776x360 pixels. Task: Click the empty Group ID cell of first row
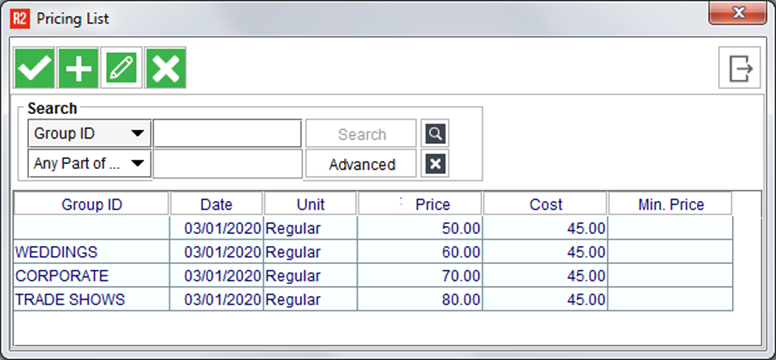click(x=92, y=228)
